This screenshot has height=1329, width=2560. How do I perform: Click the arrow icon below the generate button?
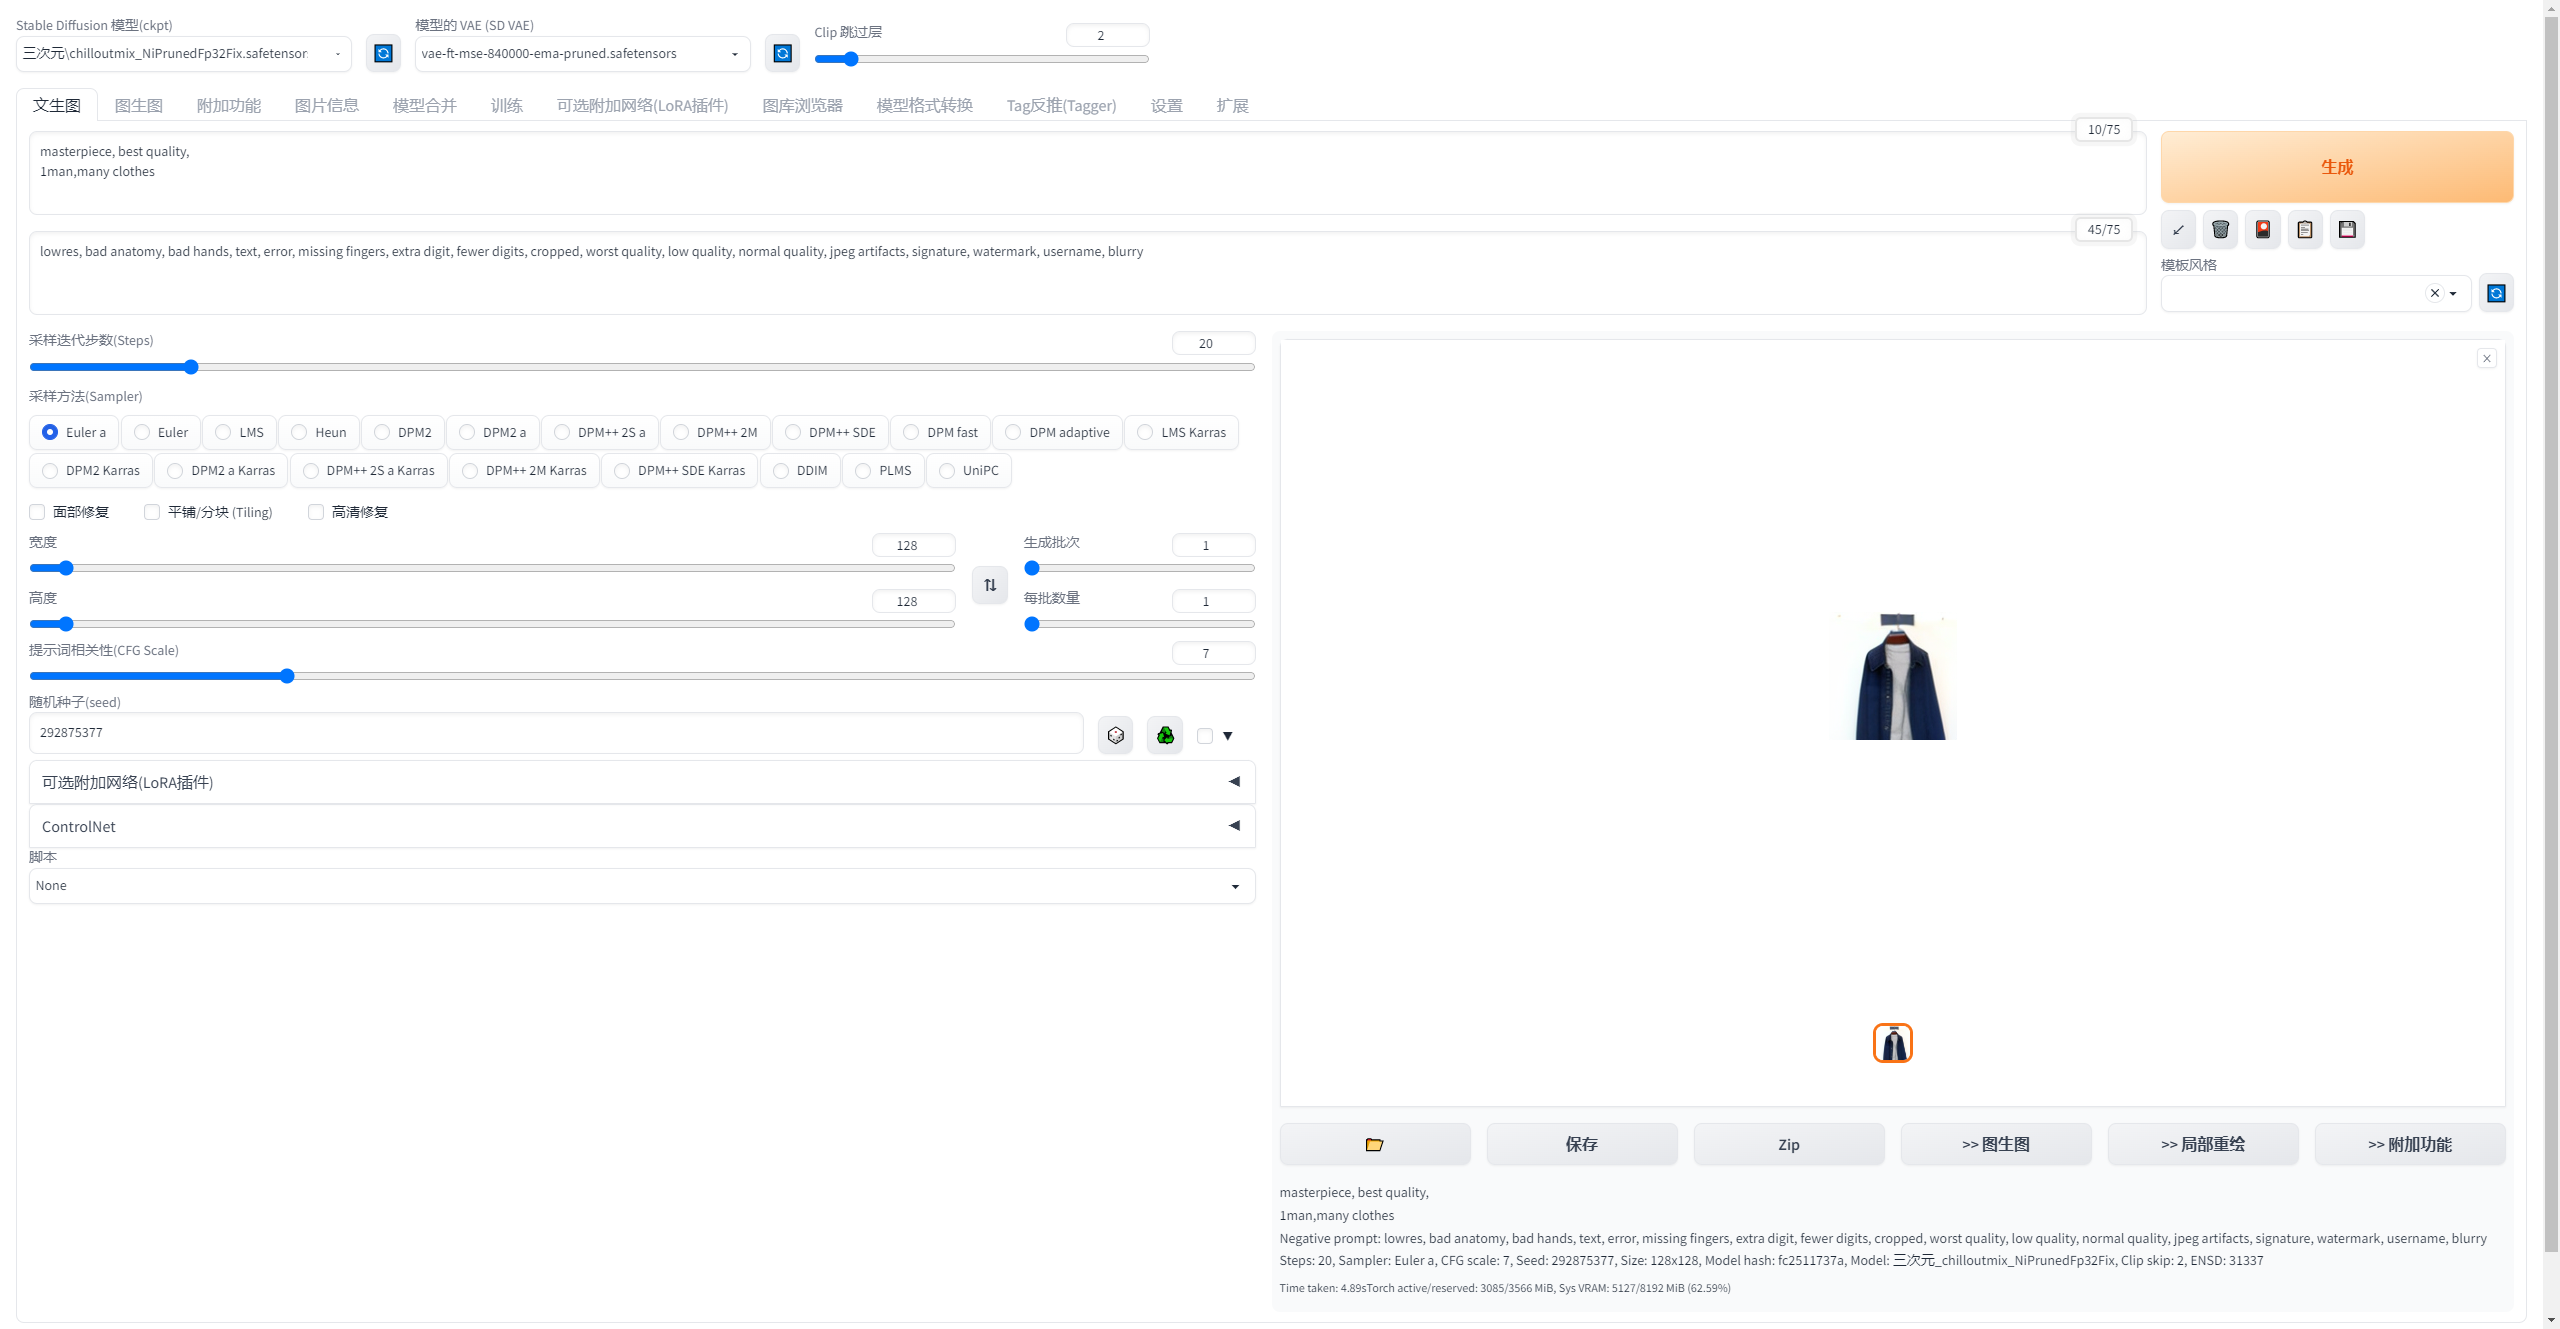pyautogui.click(x=2178, y=230)
